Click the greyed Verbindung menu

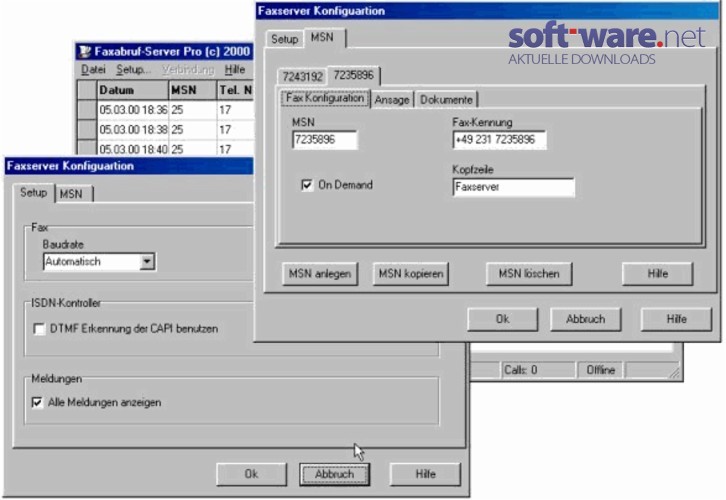point(188,70)
